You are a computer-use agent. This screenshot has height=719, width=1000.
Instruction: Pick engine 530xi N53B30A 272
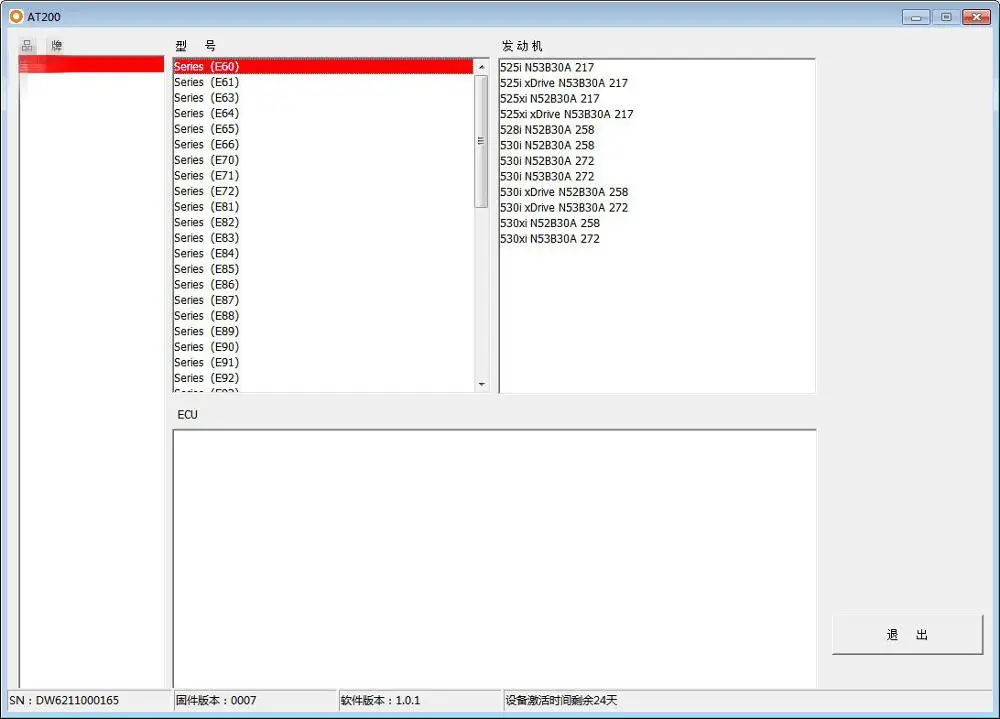coord(550,239)
